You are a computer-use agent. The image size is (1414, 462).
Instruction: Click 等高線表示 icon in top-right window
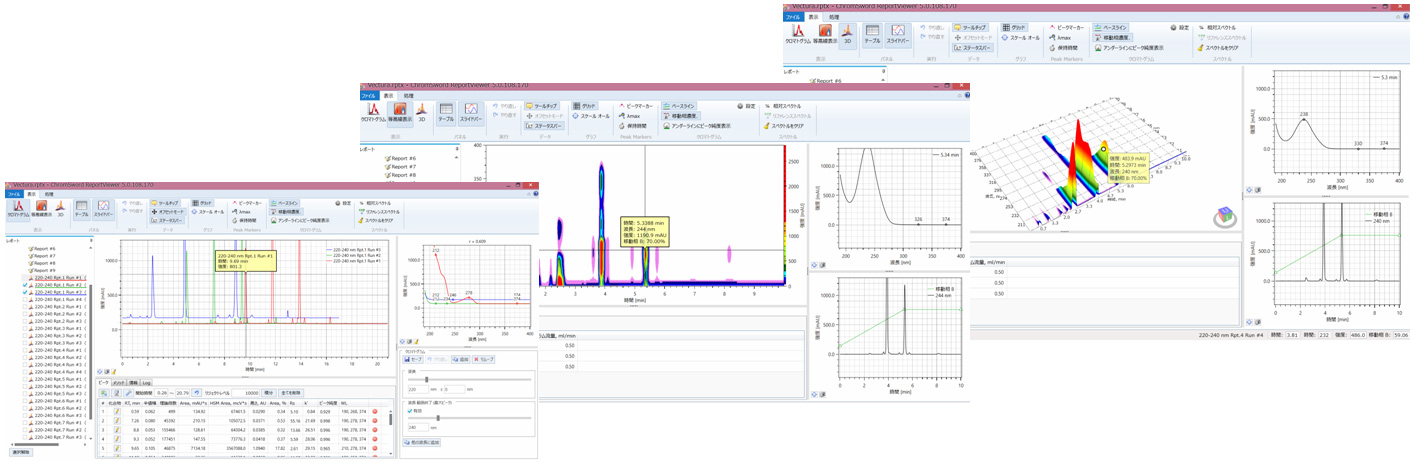pos(825,34)
